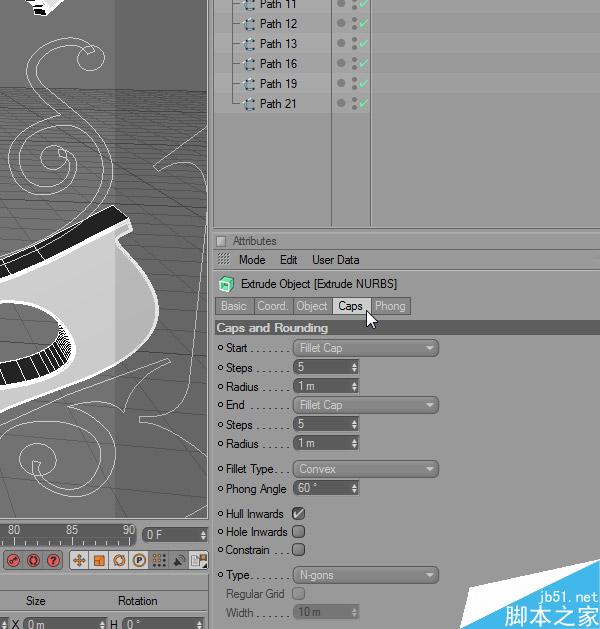Click the green checkmark in Path 16 row
The height and width of the screenshot is (629, 600).
tap(363, 63)
